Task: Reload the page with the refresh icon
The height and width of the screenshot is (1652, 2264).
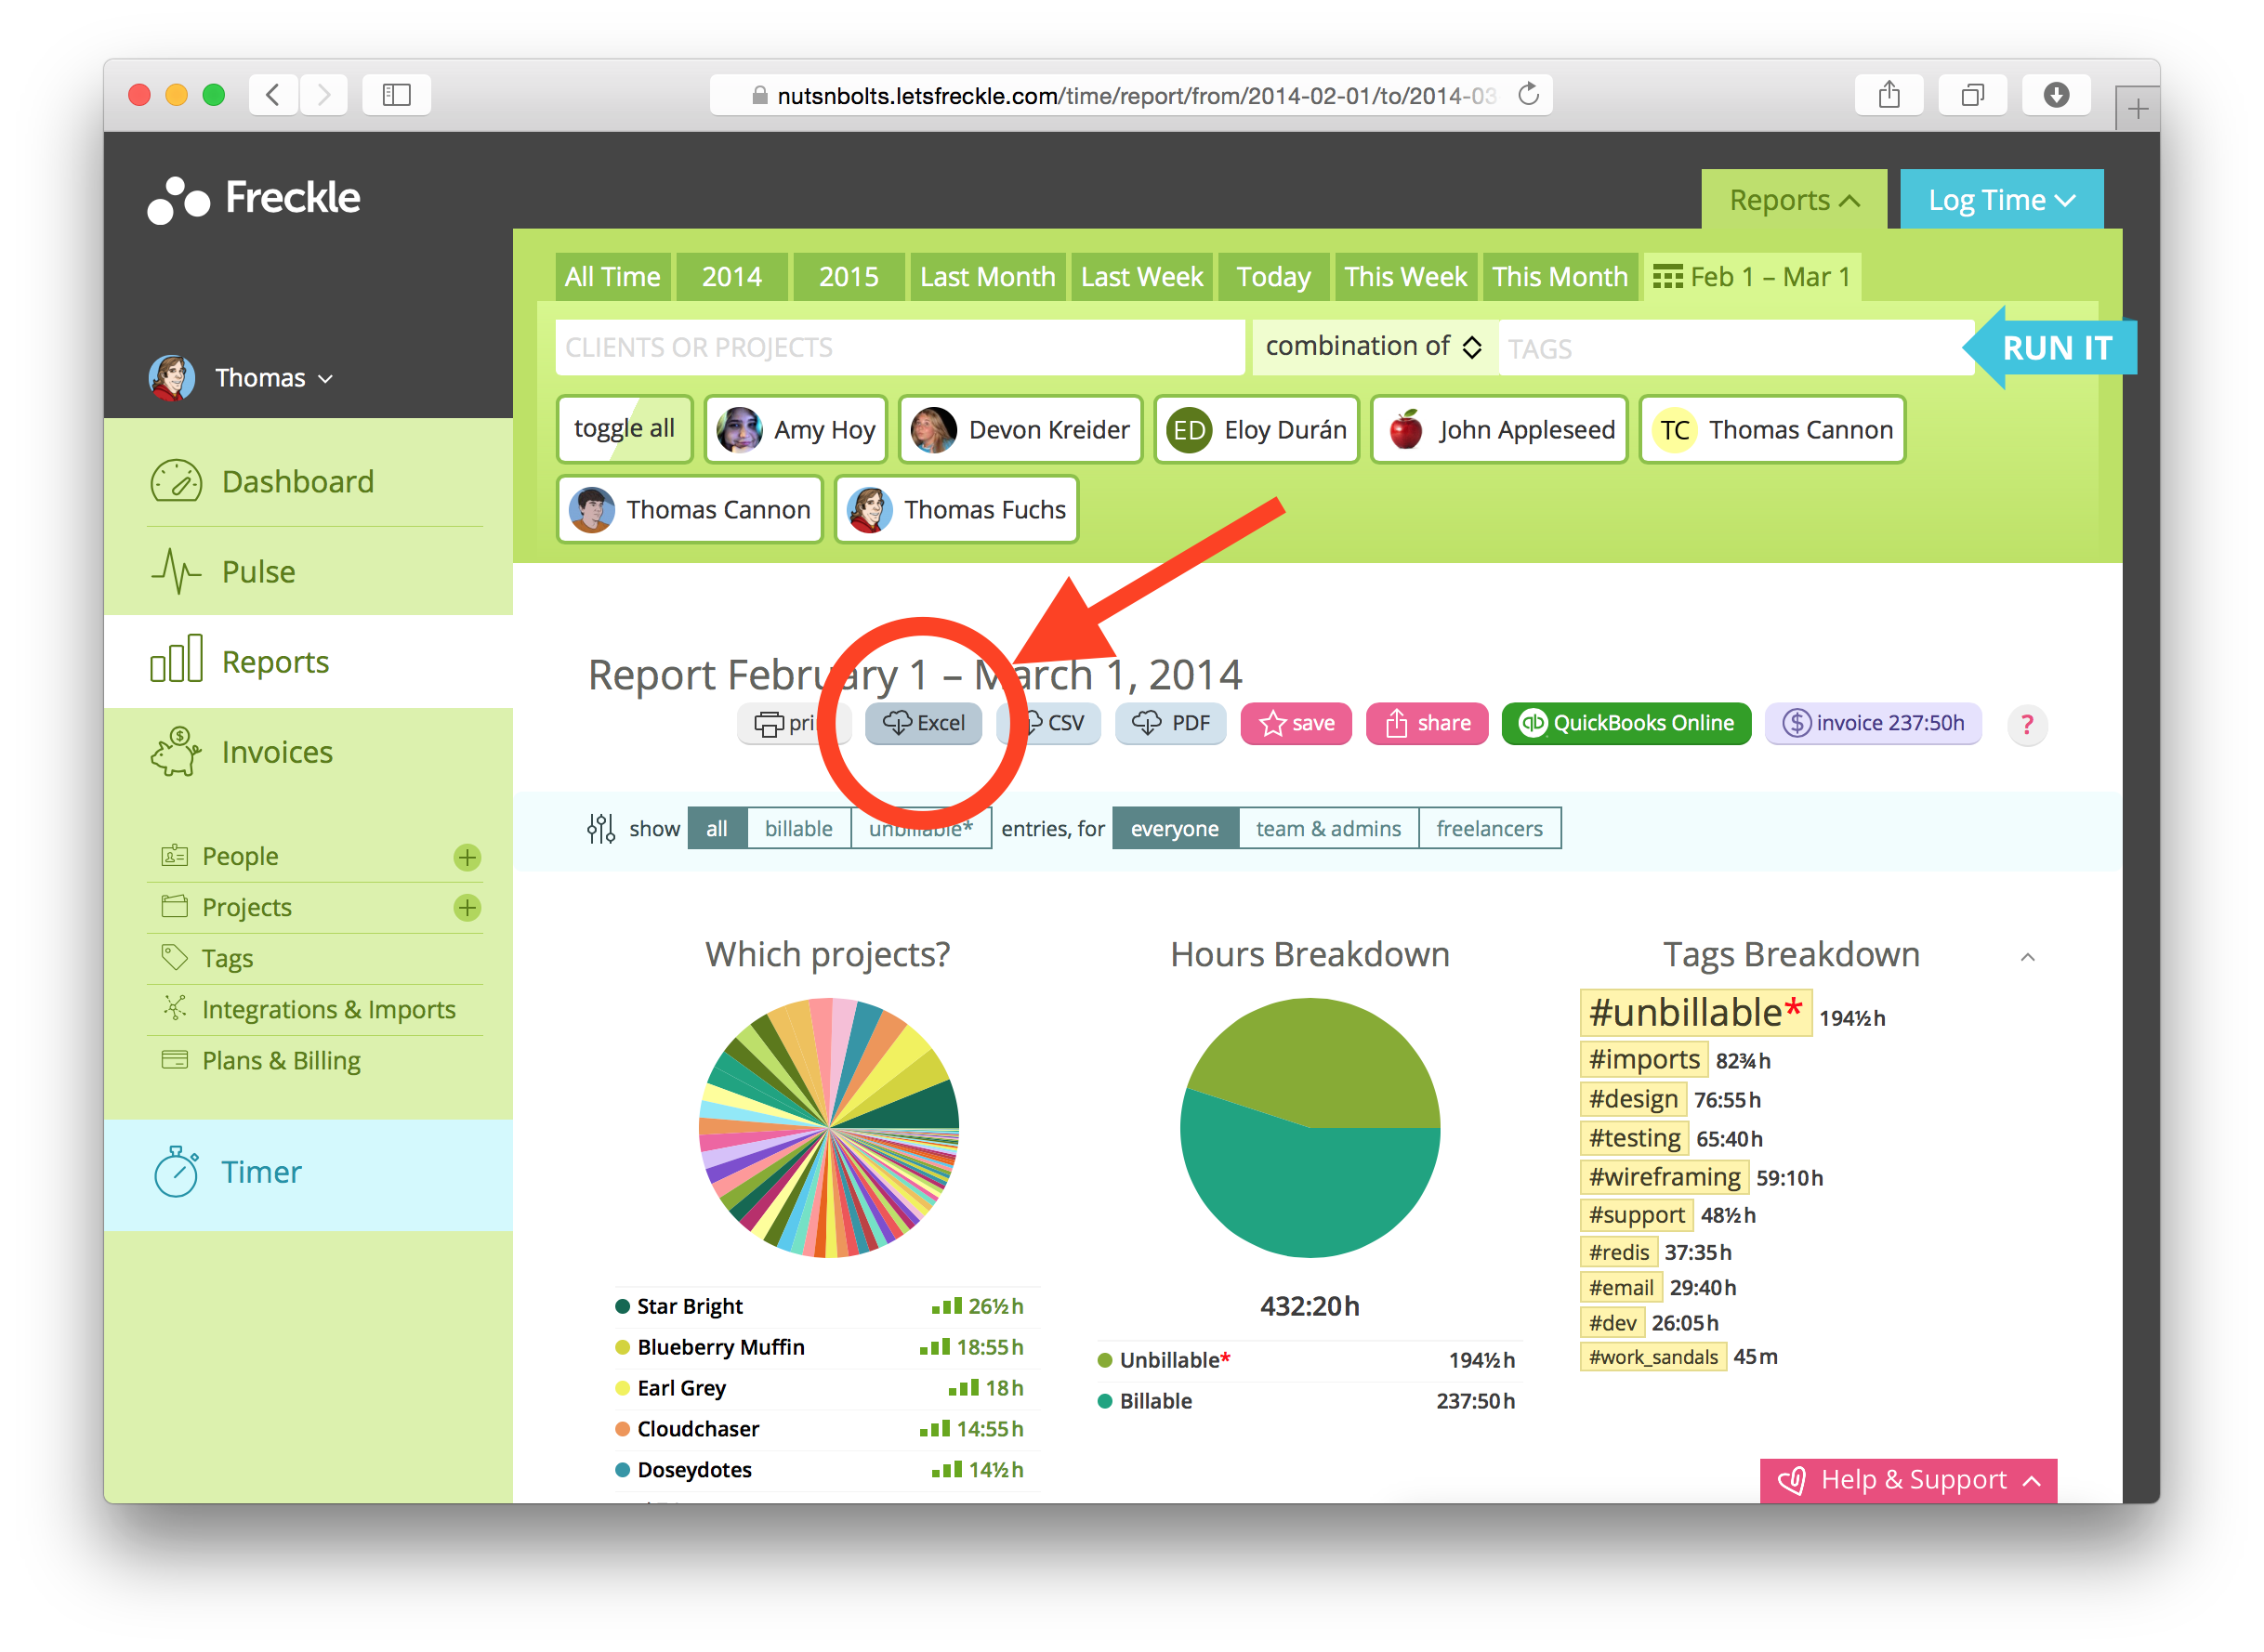Action: pos(1528,95)
